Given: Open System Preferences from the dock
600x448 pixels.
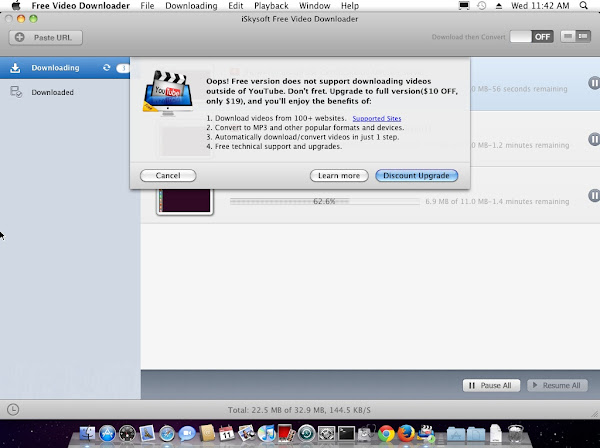Looking at the screenshot, I should (326, 433).
